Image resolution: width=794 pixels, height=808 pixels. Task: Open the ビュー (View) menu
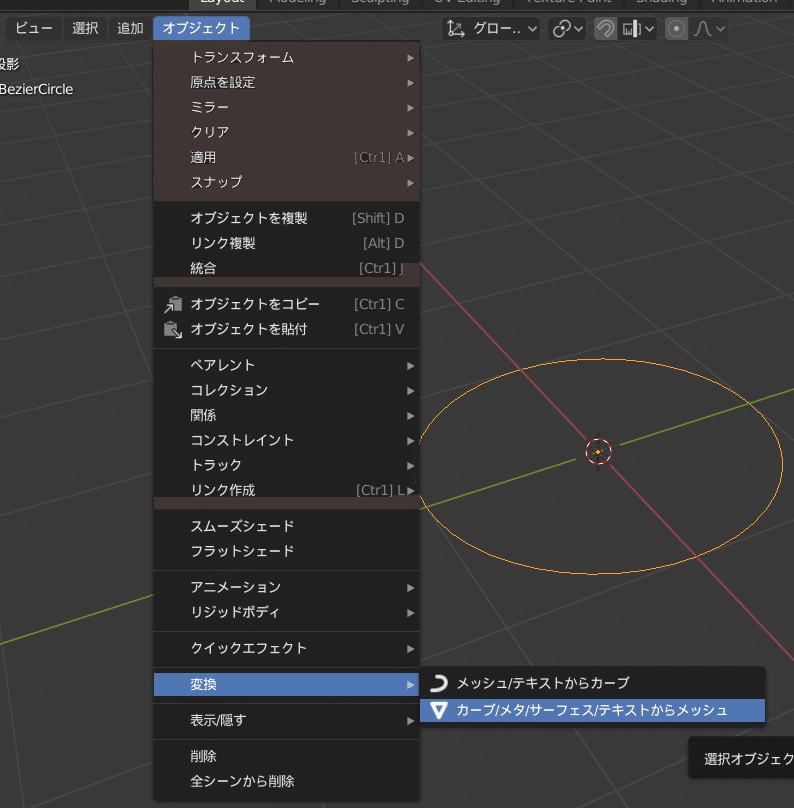(33, 28)
